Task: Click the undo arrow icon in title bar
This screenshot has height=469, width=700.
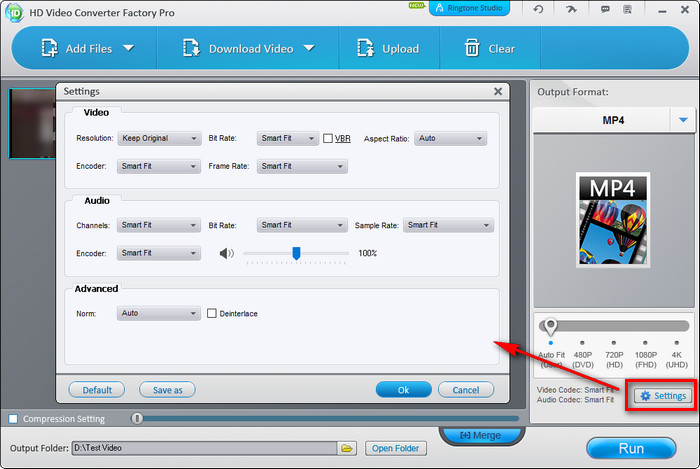Action: tap(538, 9)
